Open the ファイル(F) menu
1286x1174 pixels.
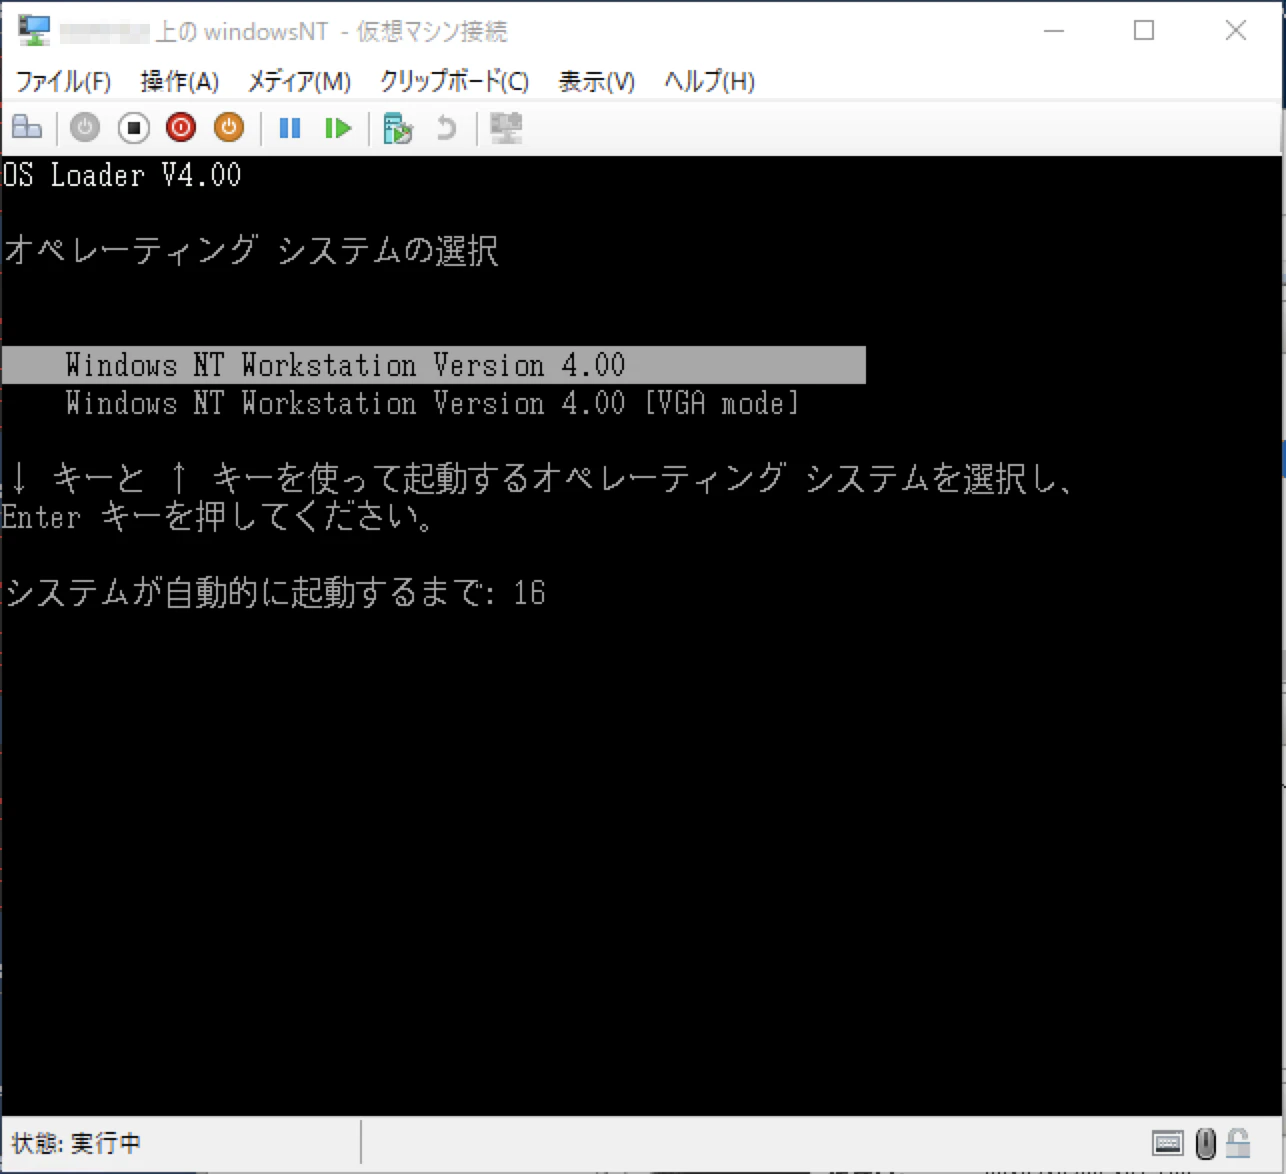click(63, 81)
